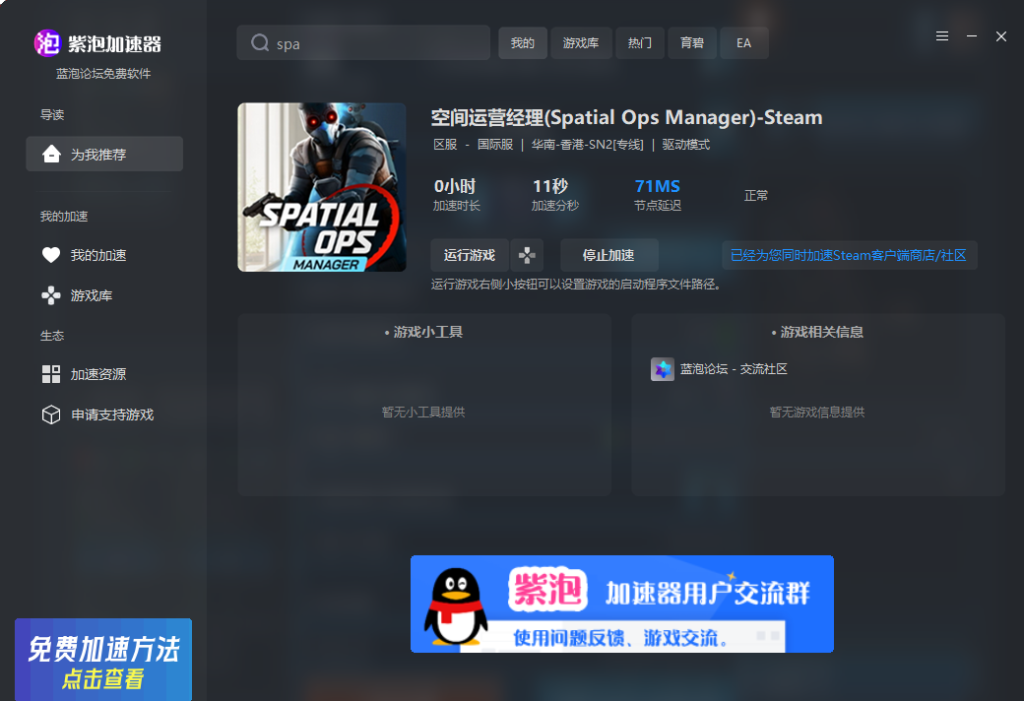The width and height of the screenshot is (1024, 701).
Task: Click the 11秒 acceleration time value
Action: tap(551, 186)
